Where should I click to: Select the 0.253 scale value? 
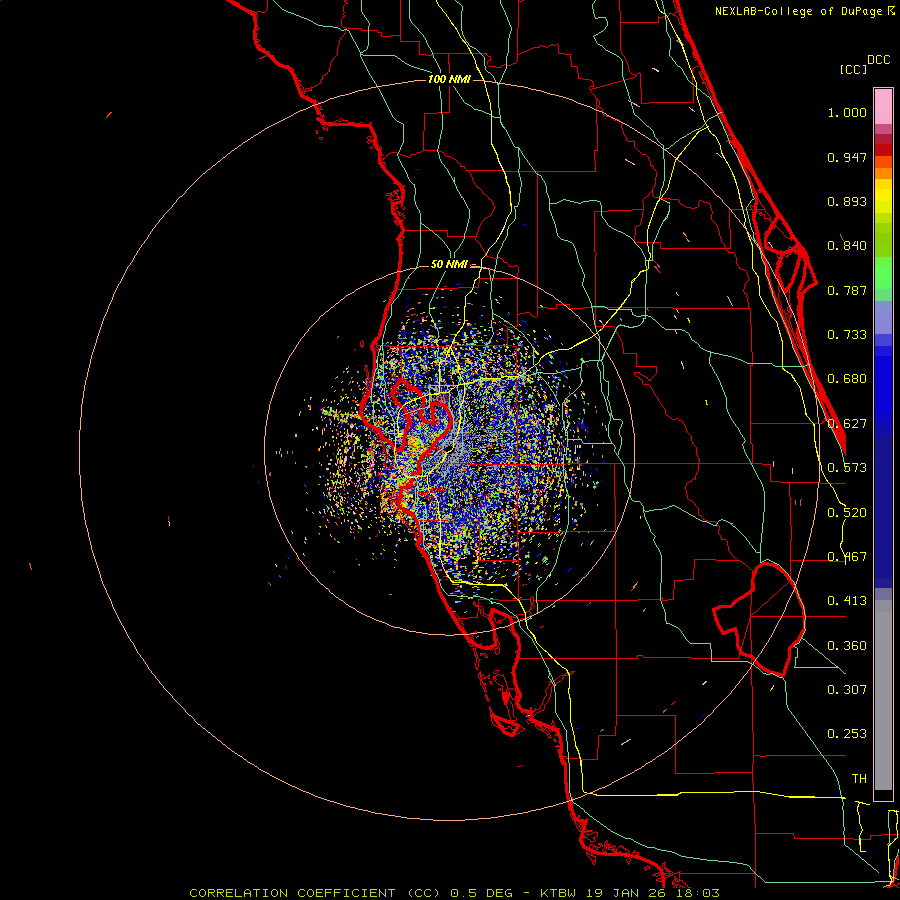847,734
